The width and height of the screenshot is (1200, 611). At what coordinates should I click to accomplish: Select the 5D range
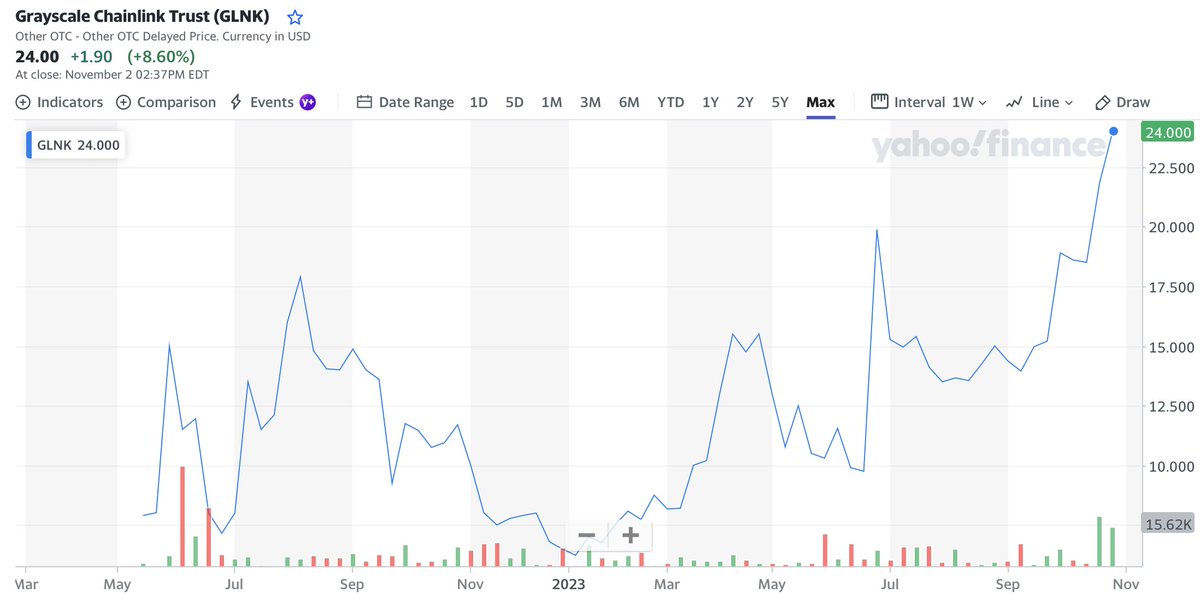point(514,102)
